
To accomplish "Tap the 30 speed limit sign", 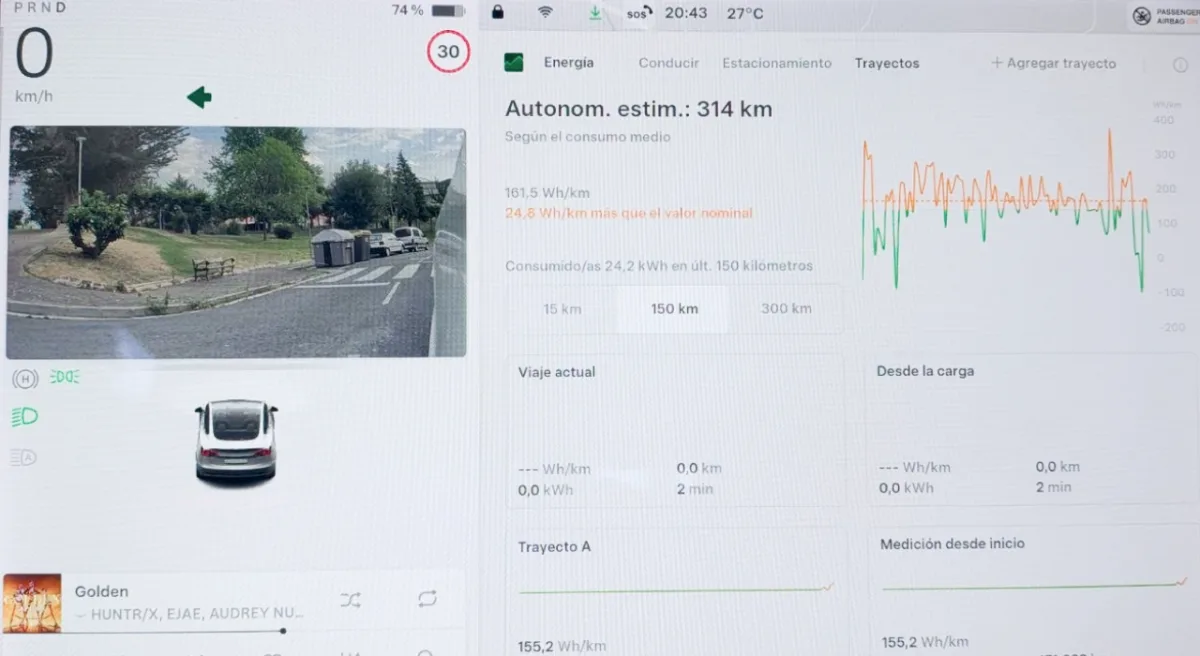I will pyautogui.click(x=449, y=52).
